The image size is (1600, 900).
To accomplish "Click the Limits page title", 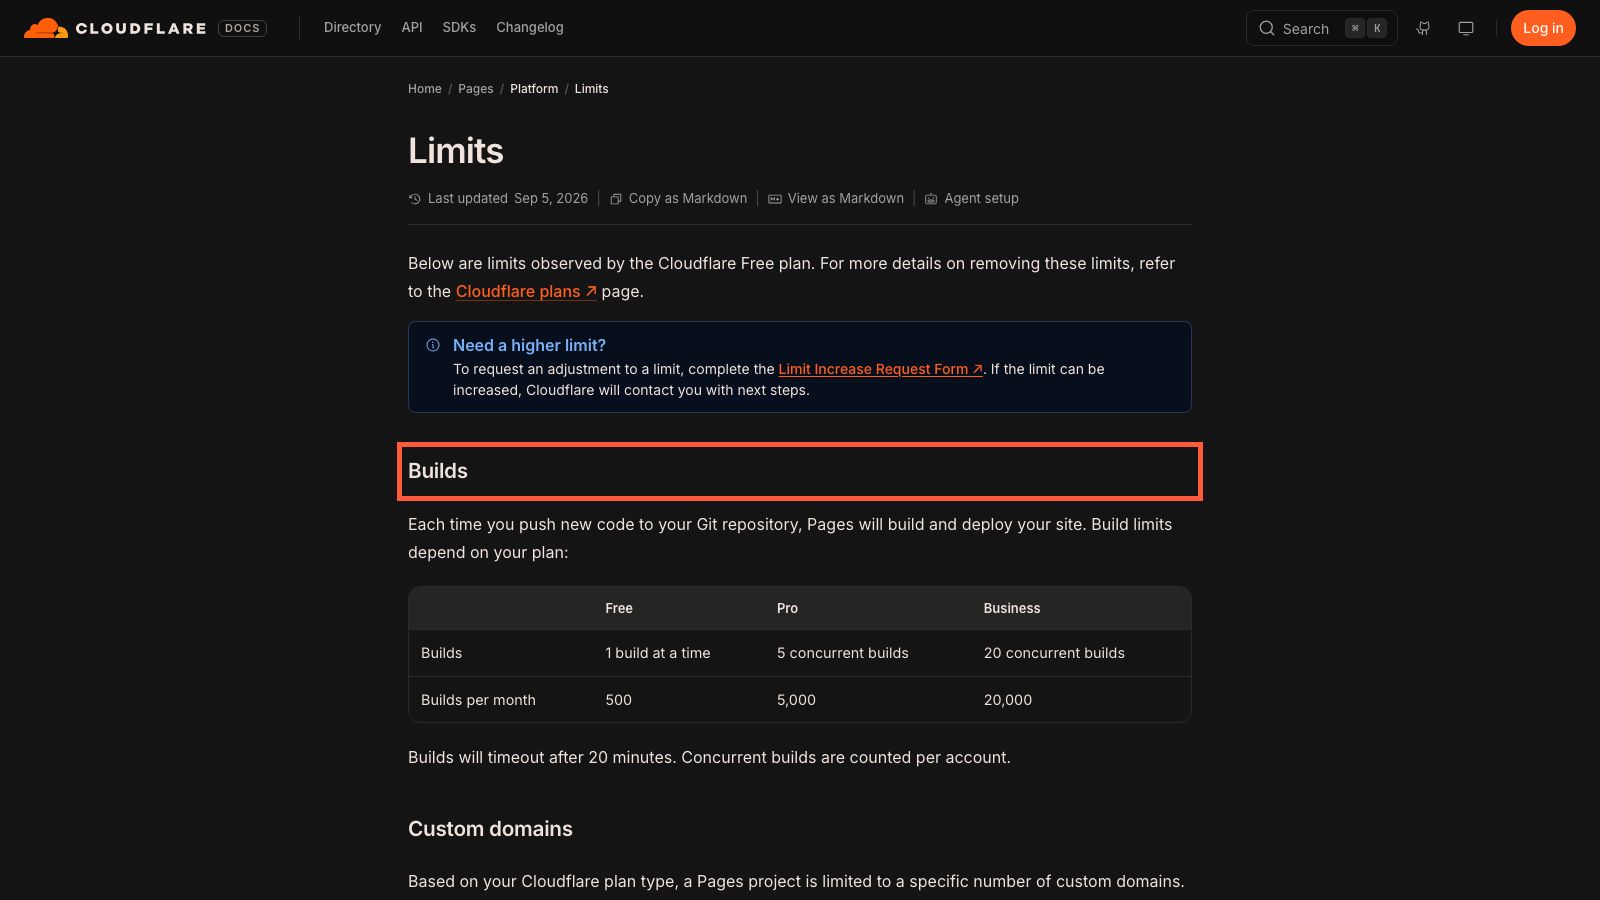I will coord(456,151).
